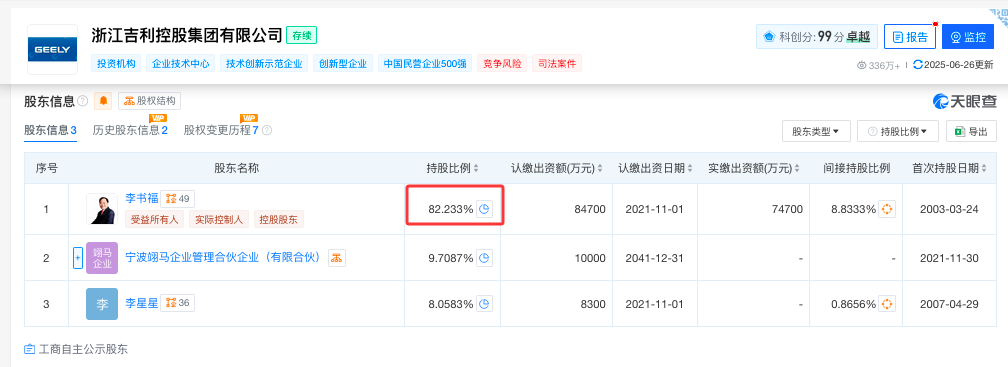Image resolution: width=1008 pixels, height=367 pixels.
Task: Open the 报告 report button
Action: 910,37
